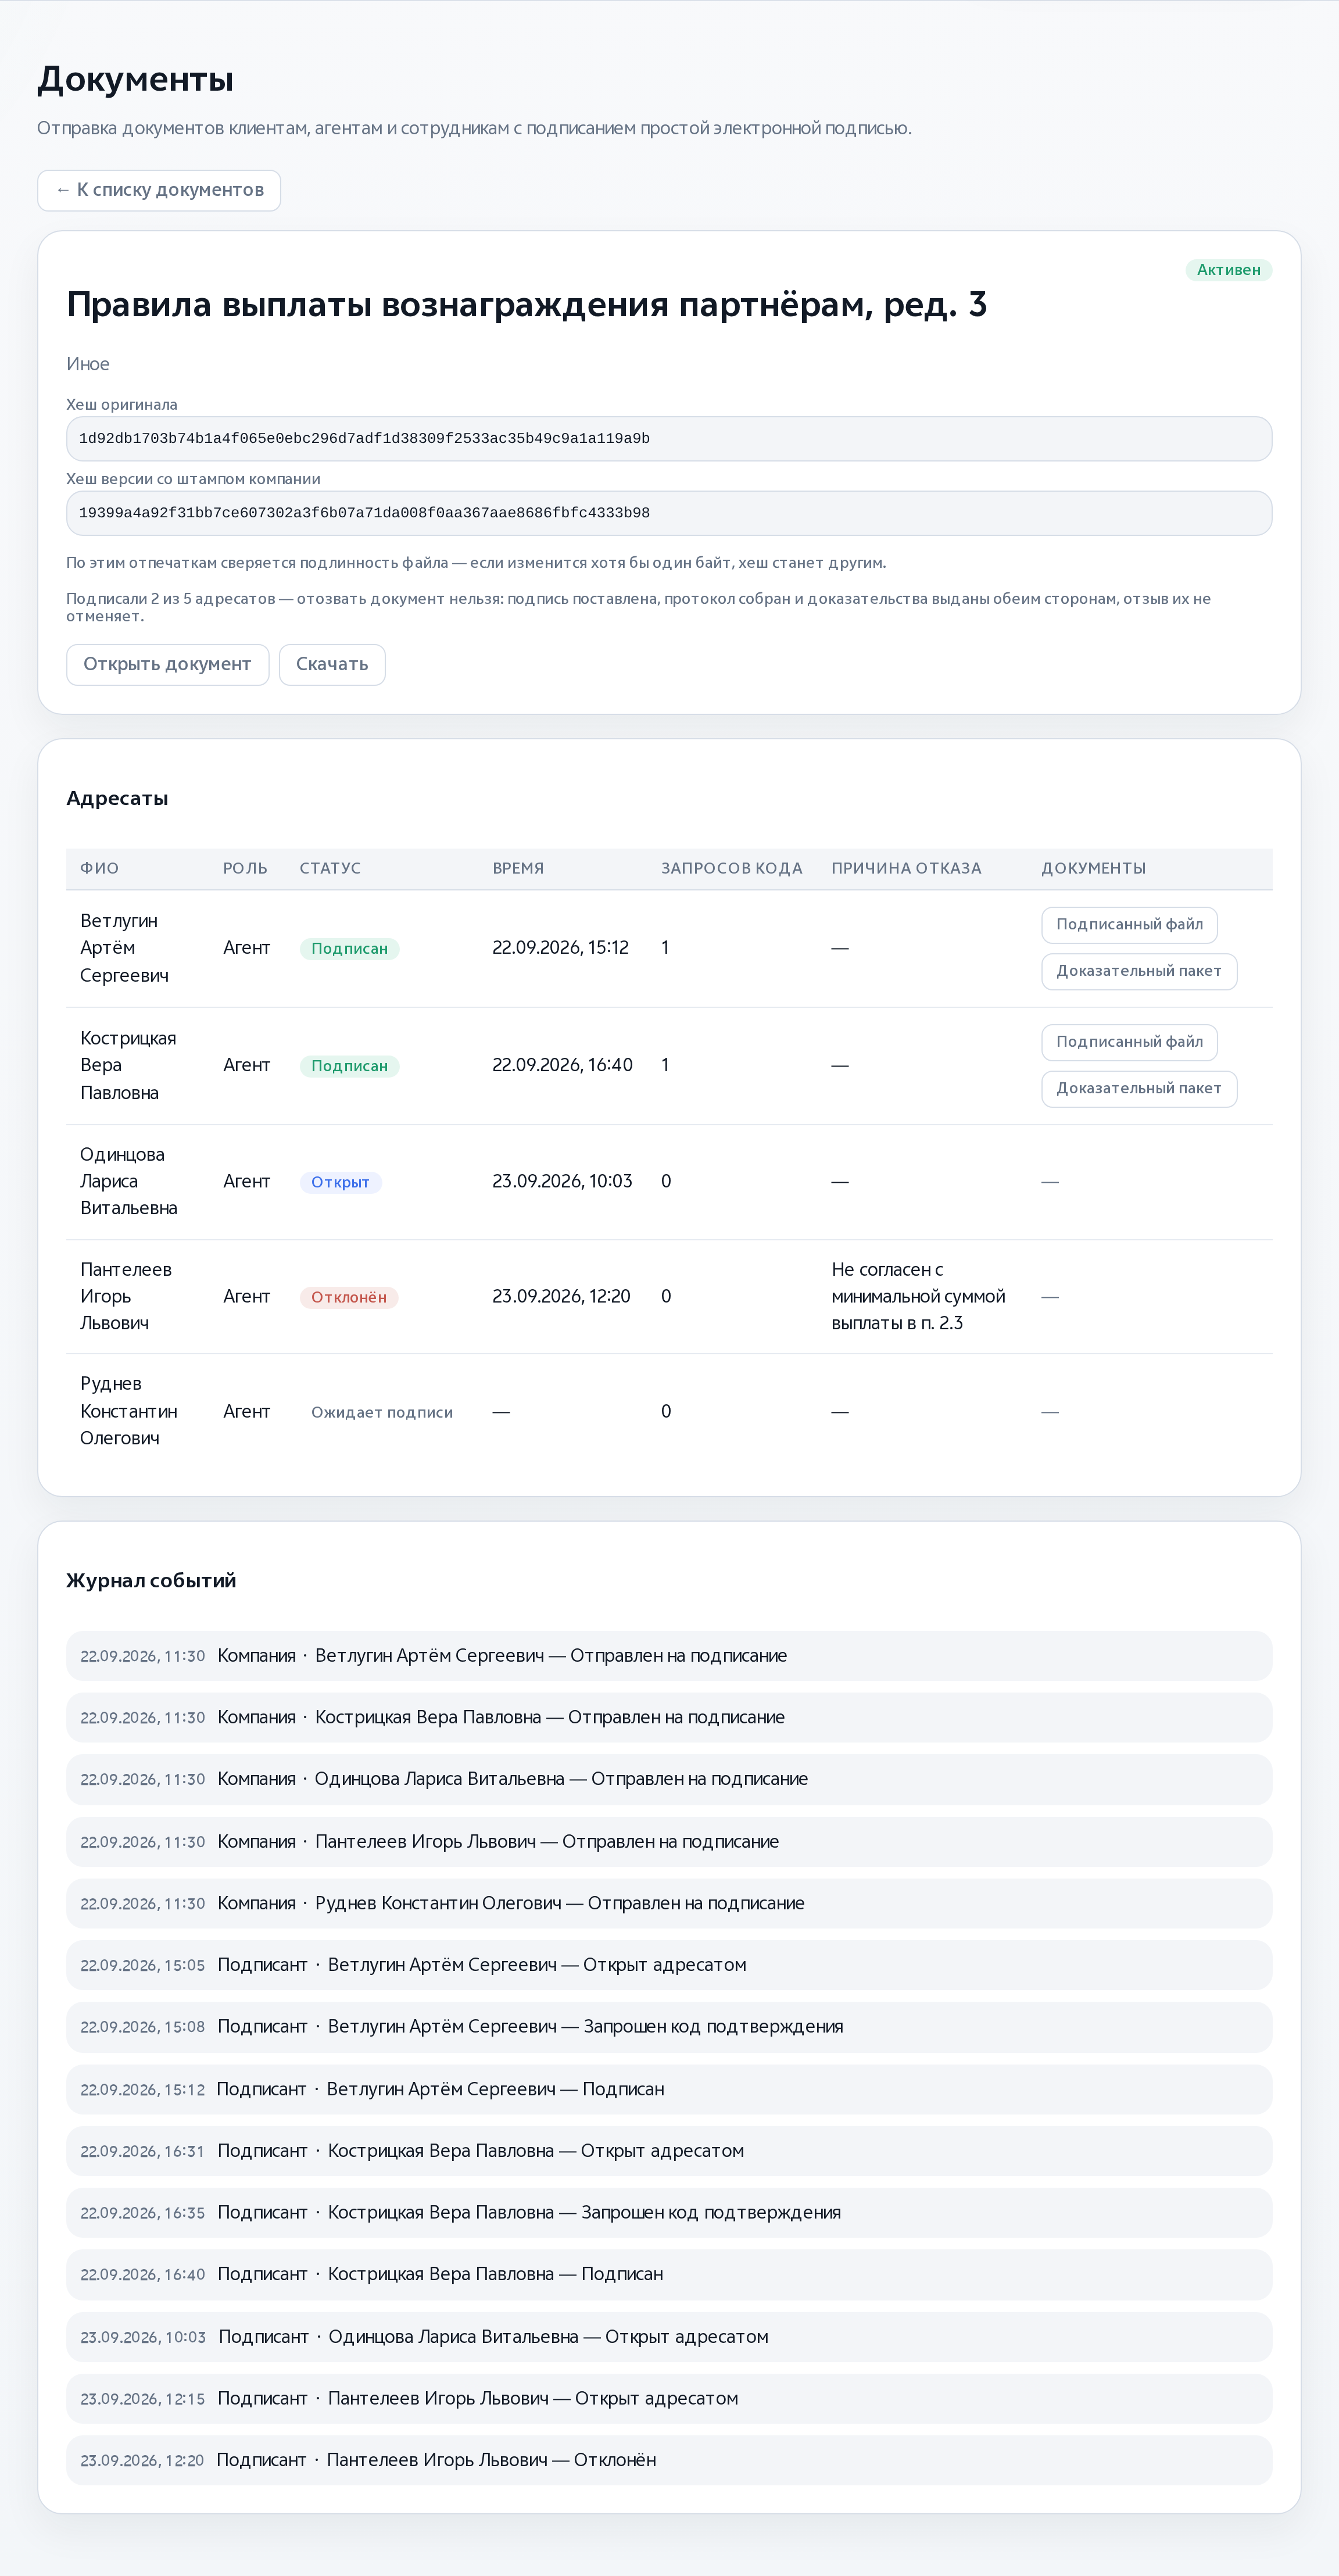Open Кострицкая's Подписанный файл
1339x2576 pixels.
1129,1042
